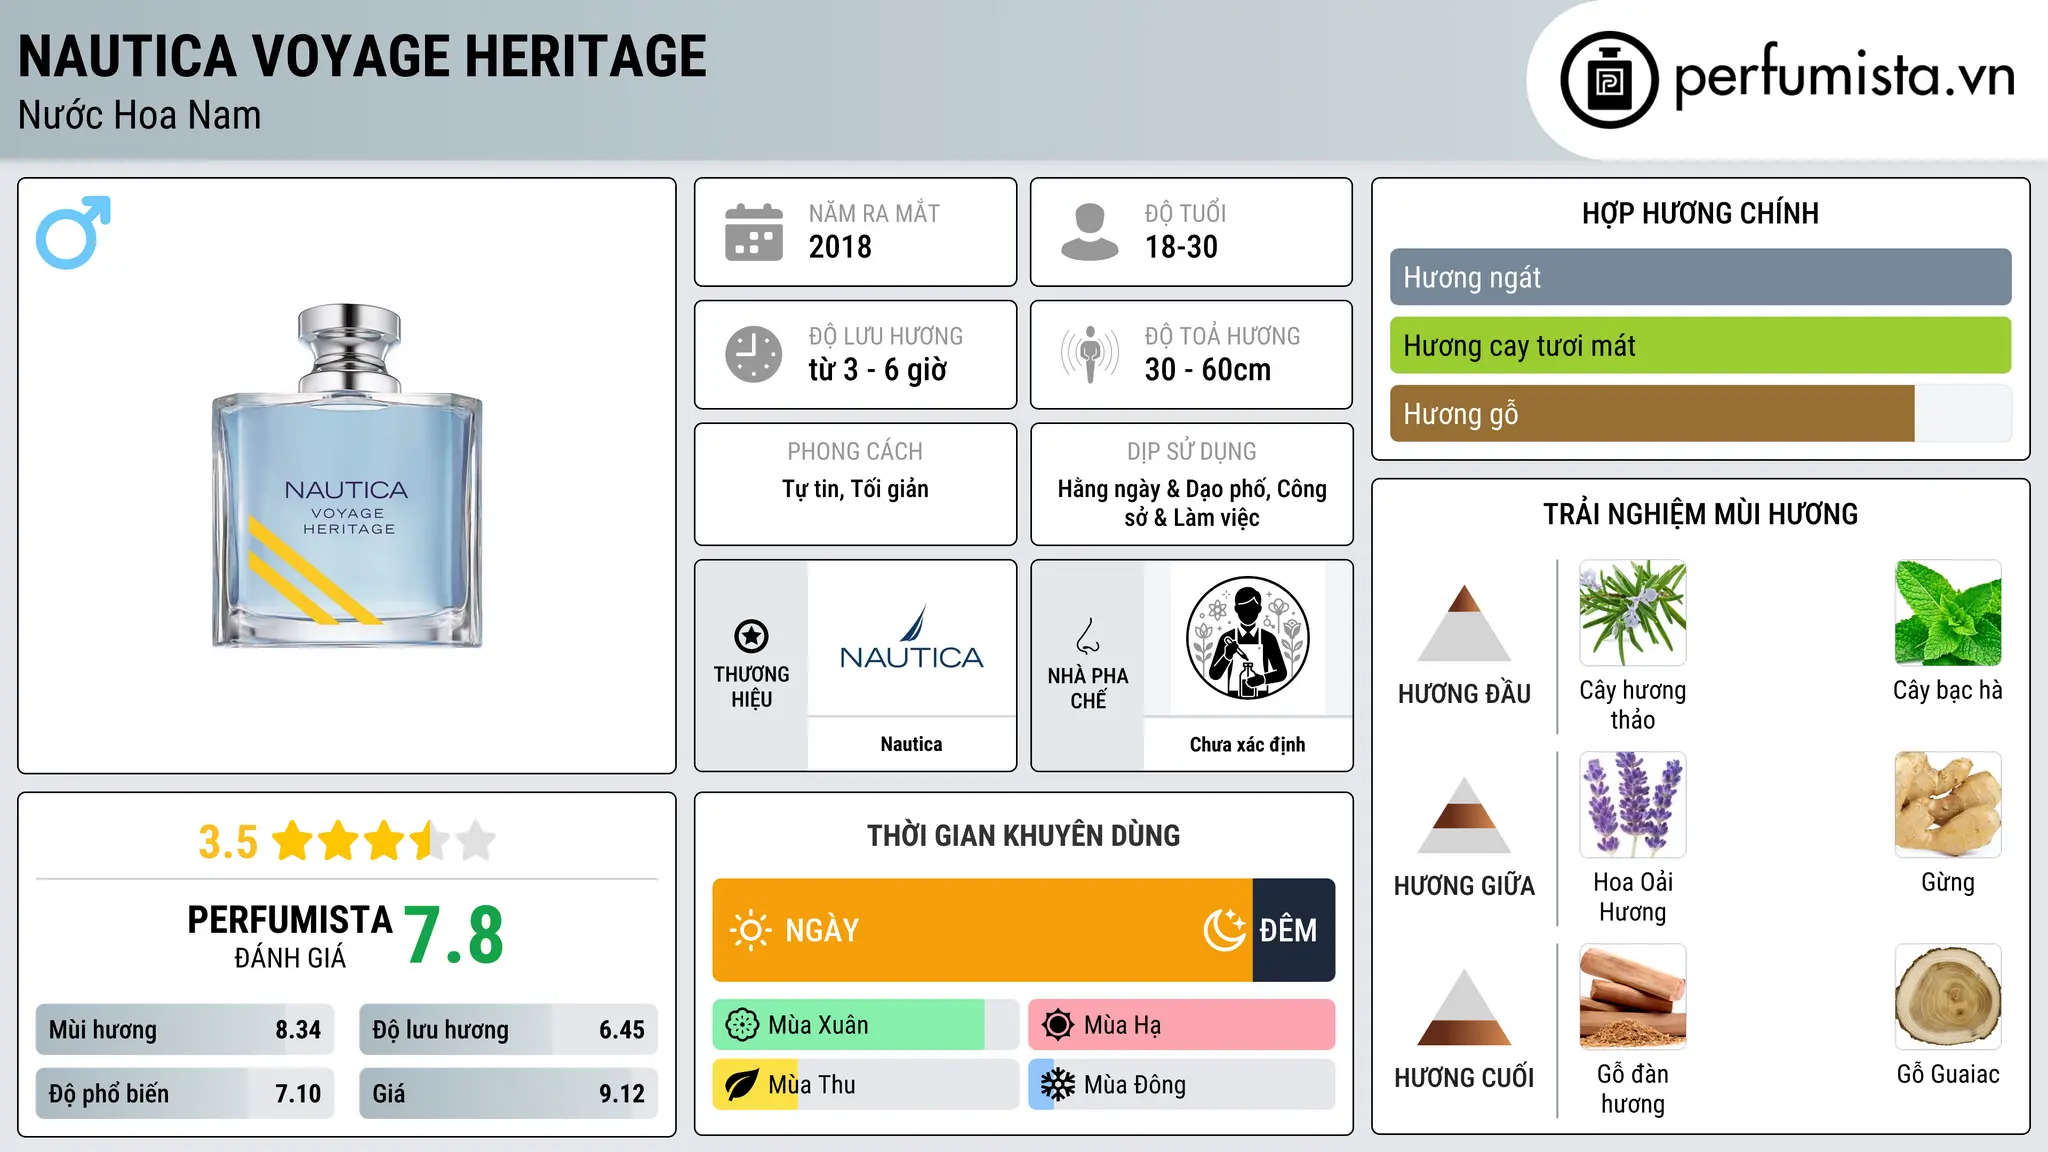This screenshot has height=1152, width=2048.
Task: Click the perfumer illustration icon
Action: (x=1247, y=638)
